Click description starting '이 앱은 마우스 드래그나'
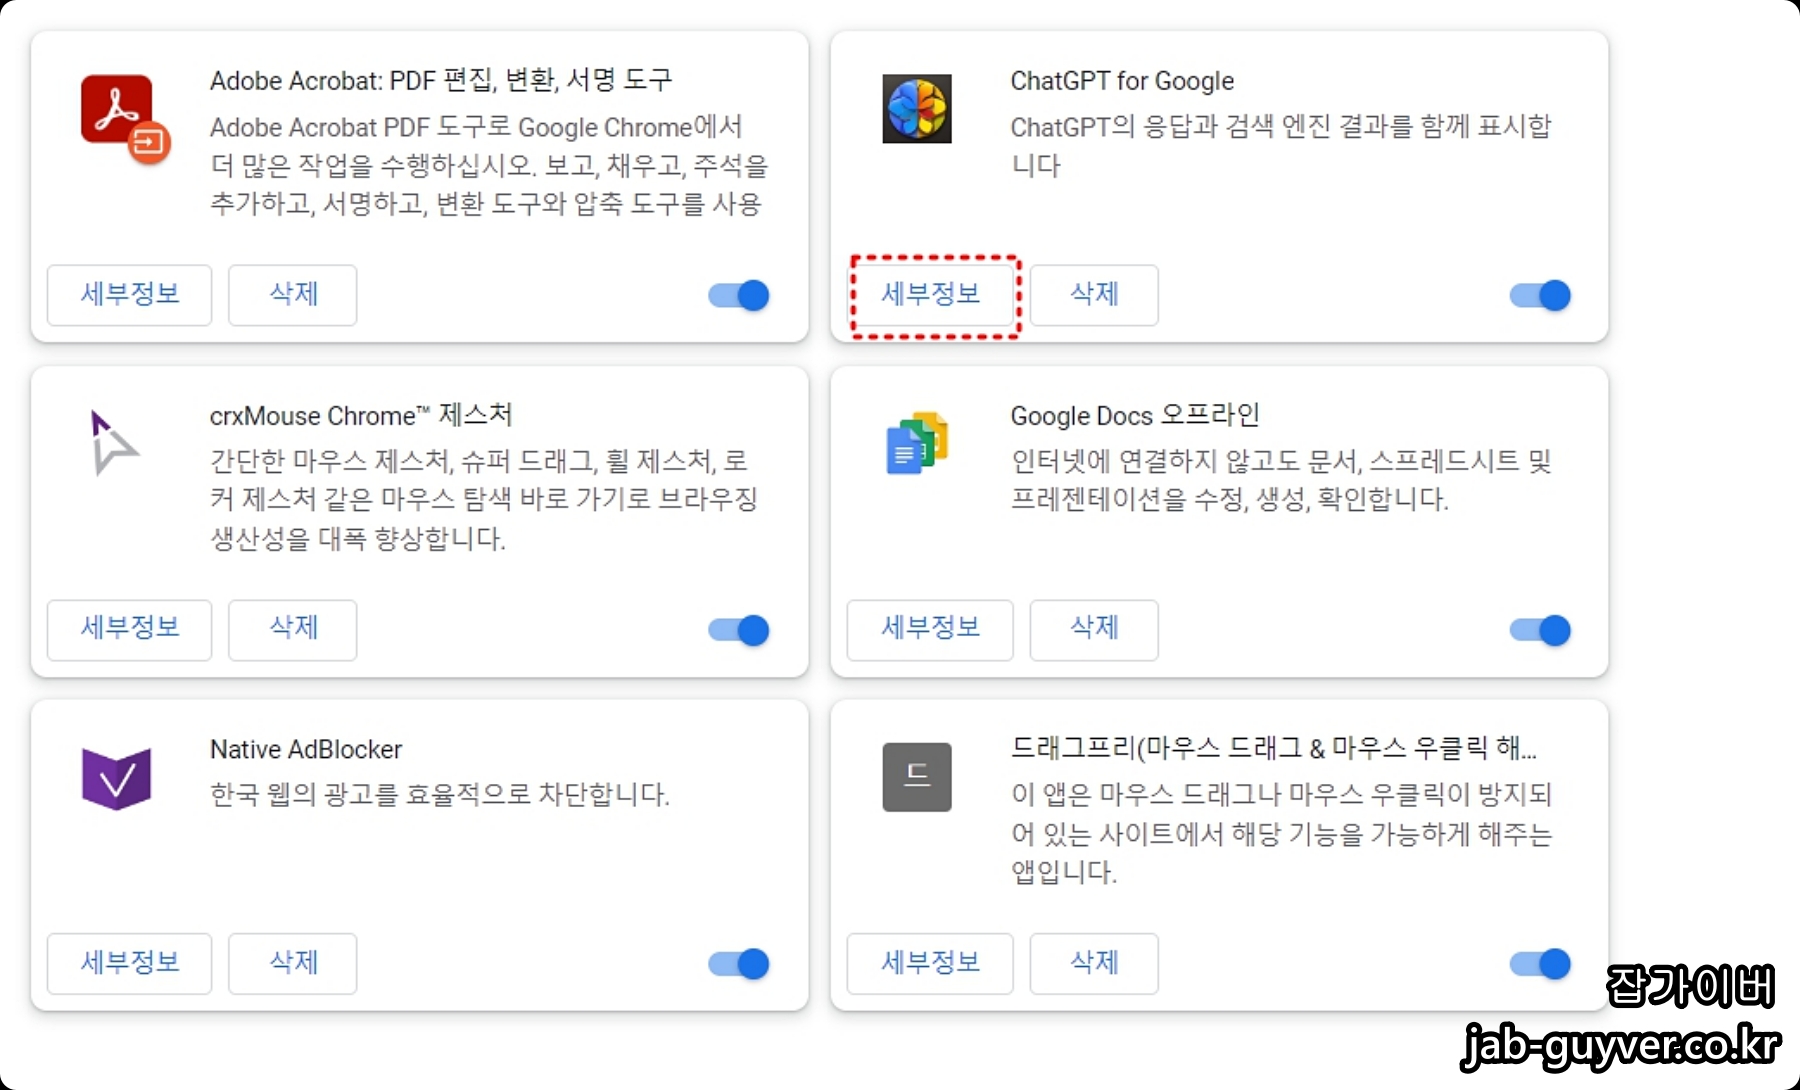The width and height of the screenshot is (1800, 1090). tap(1281, 833)
